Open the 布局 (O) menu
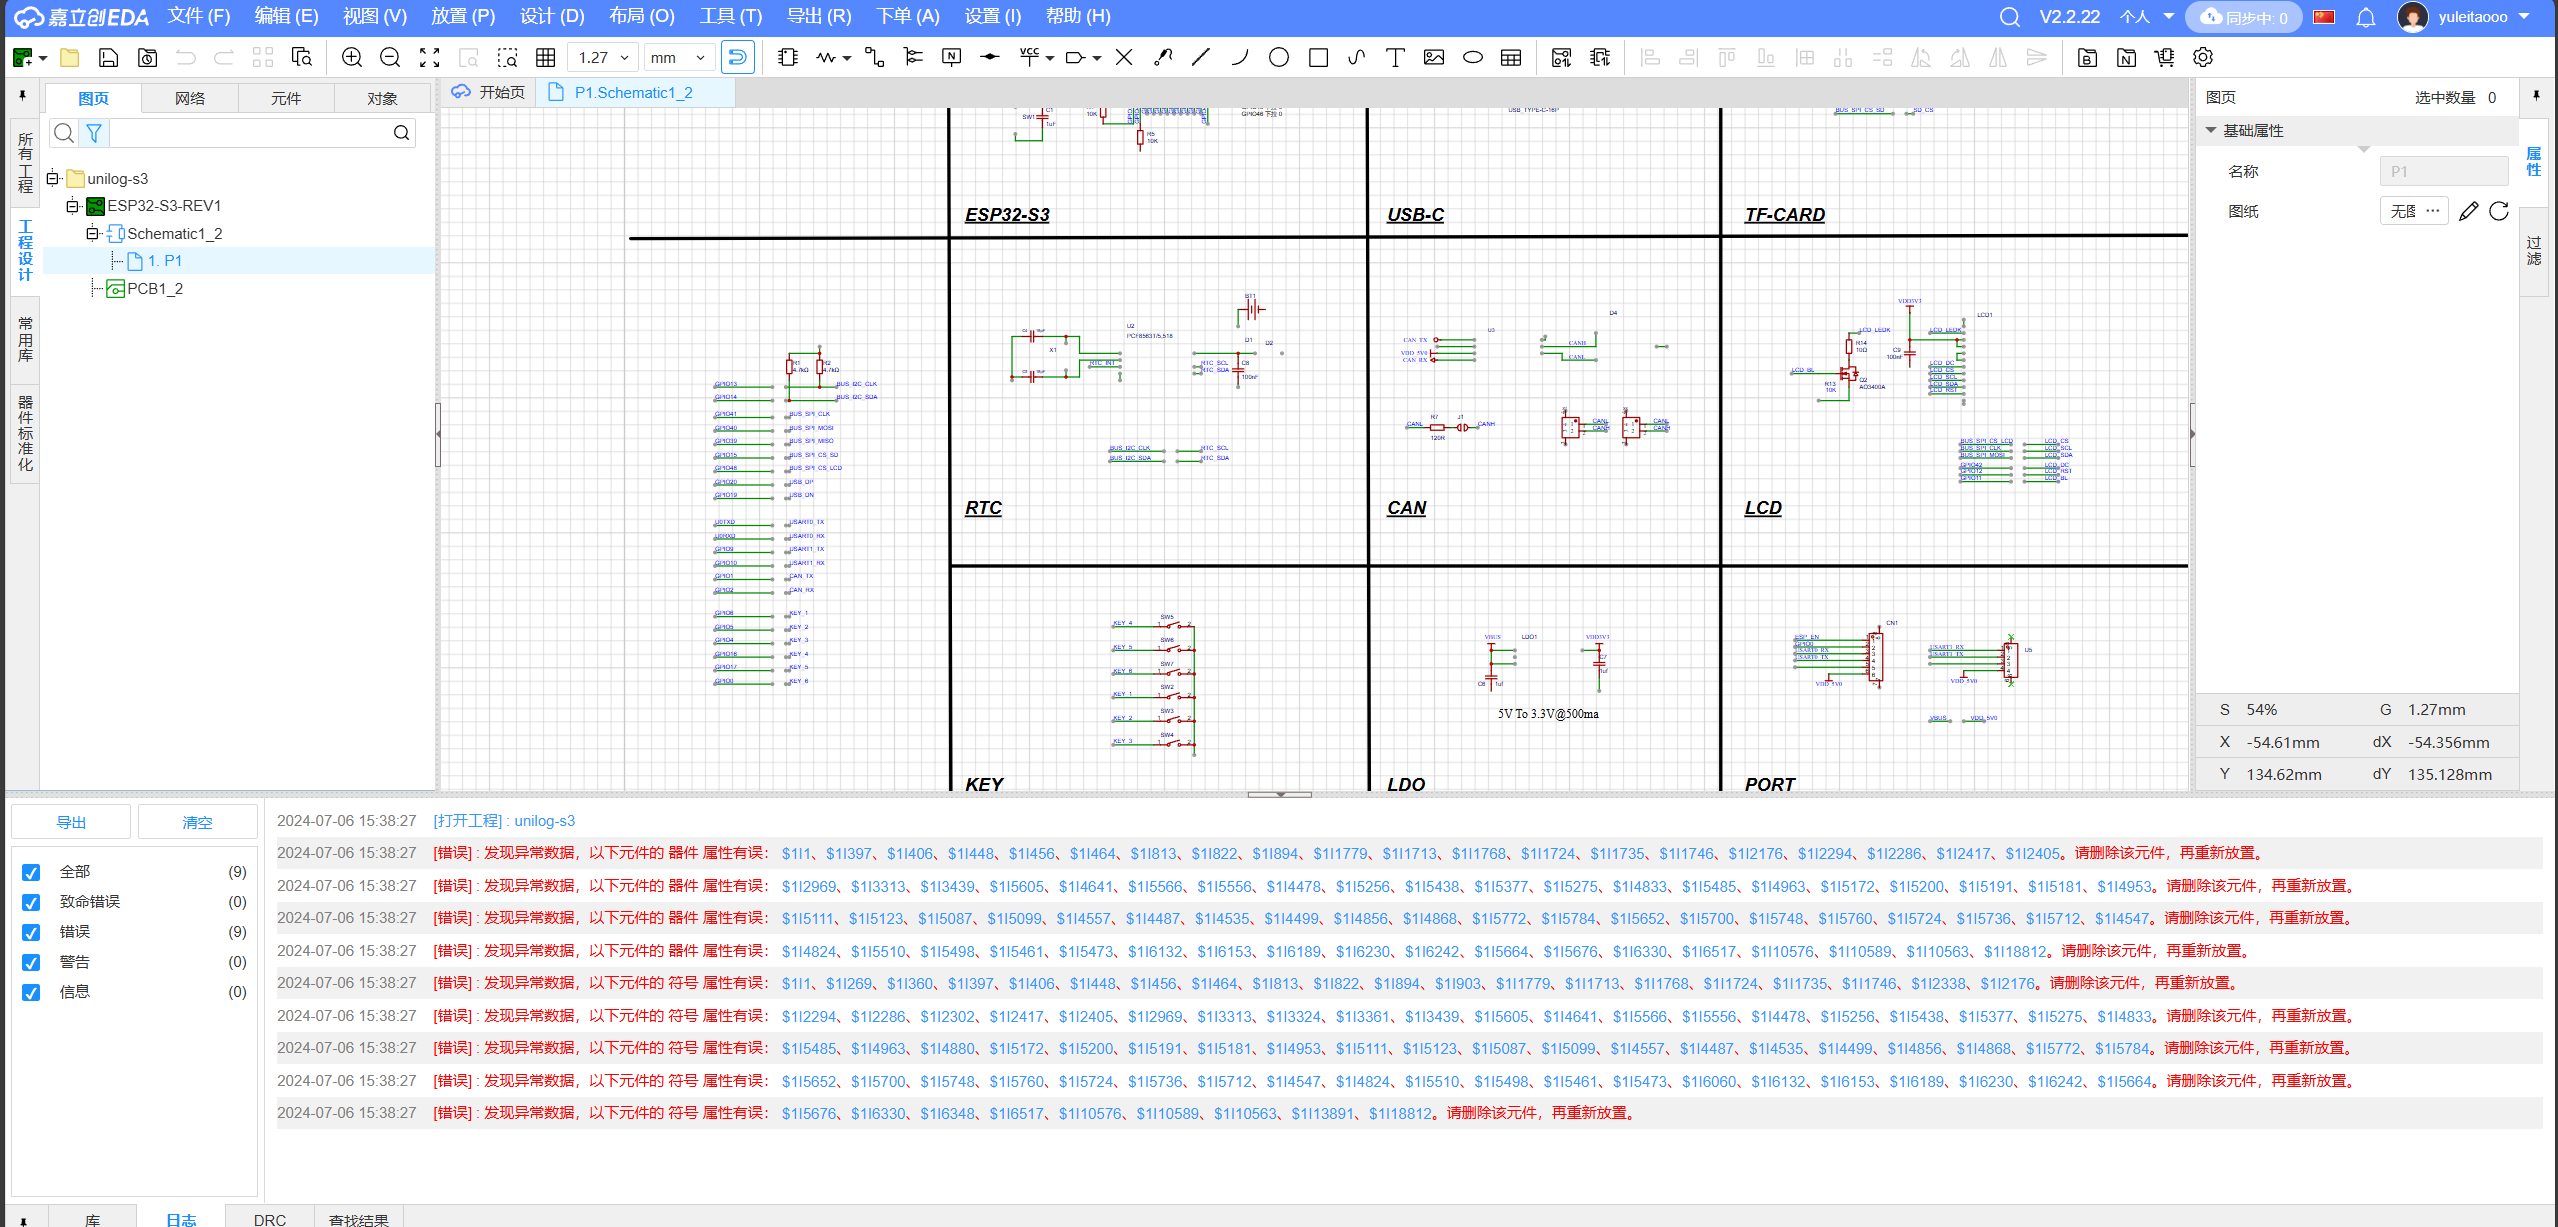 click(x=641, y=16)
